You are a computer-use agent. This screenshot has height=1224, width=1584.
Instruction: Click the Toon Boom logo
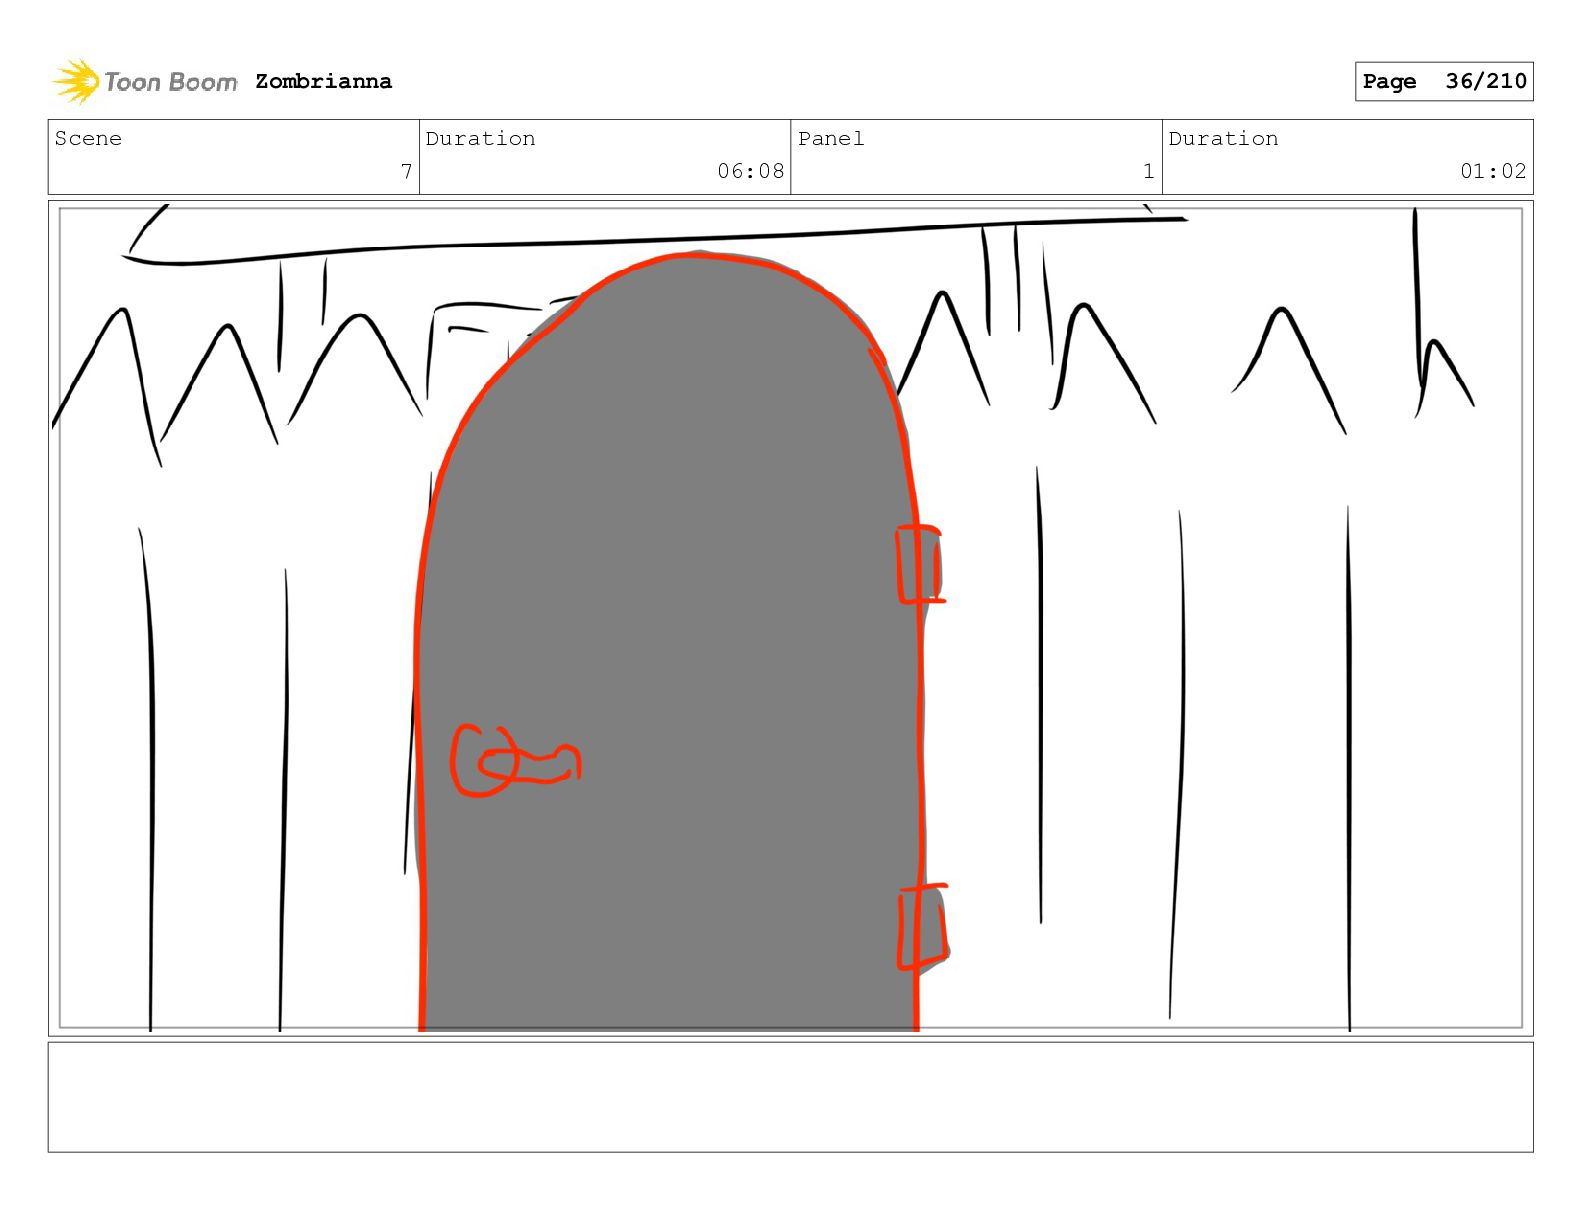[x=145, y=81]
